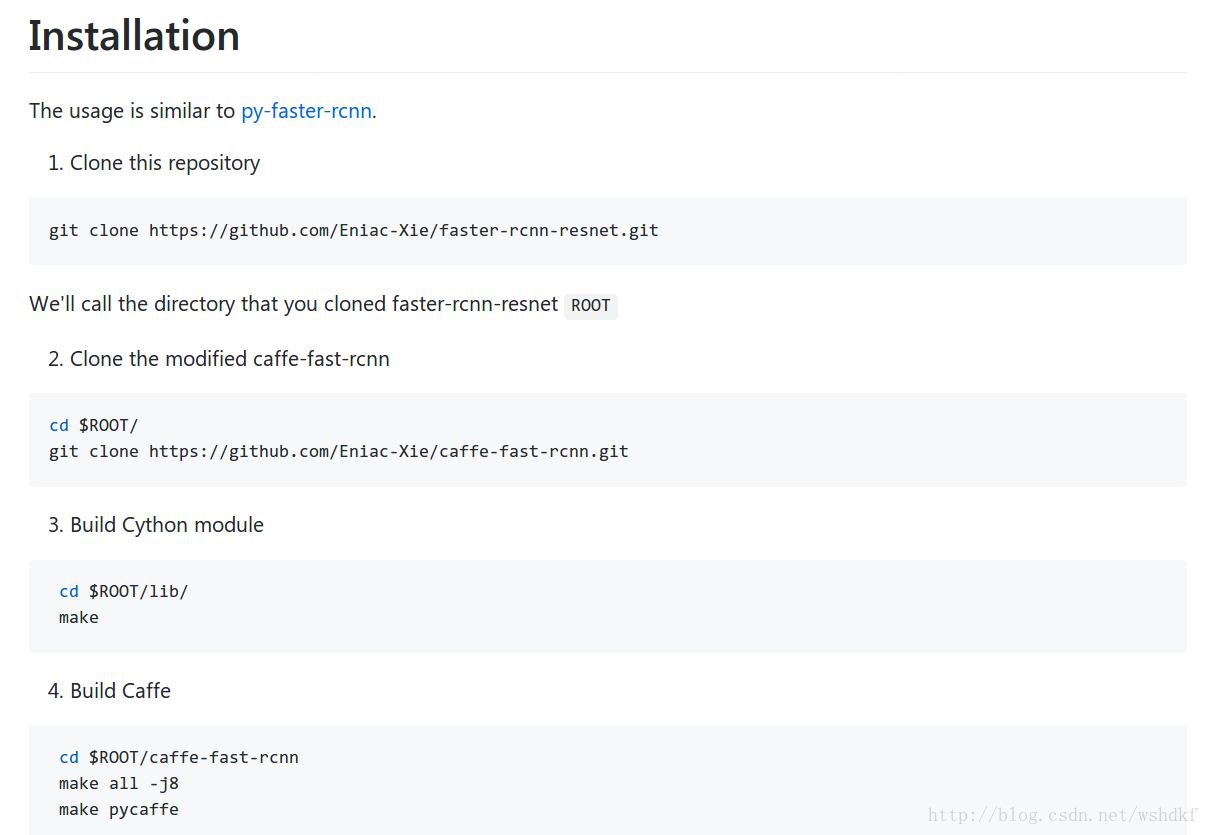This screenshot has width=1209, height=835.
Task: Click 'The usage is similar to' text
Action: click(132, 111)
